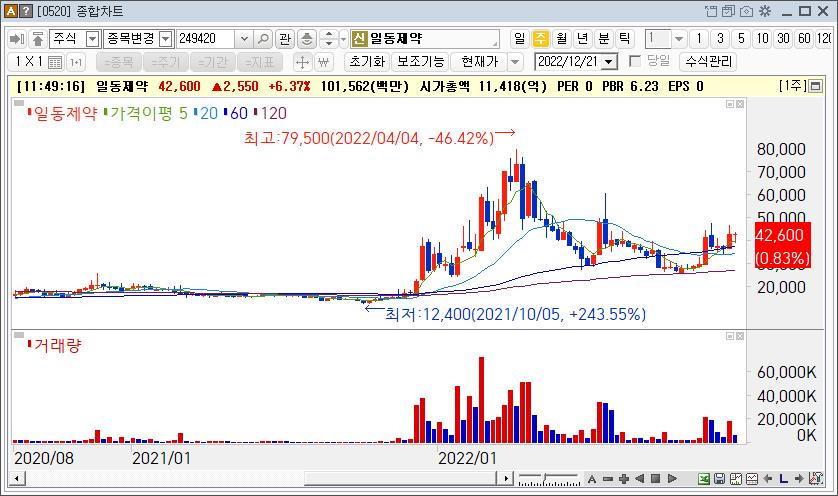Click the 관 watchlist button
Image resolution: width=838 pixels, height=496 pixels.
click(x=285, y=38)
